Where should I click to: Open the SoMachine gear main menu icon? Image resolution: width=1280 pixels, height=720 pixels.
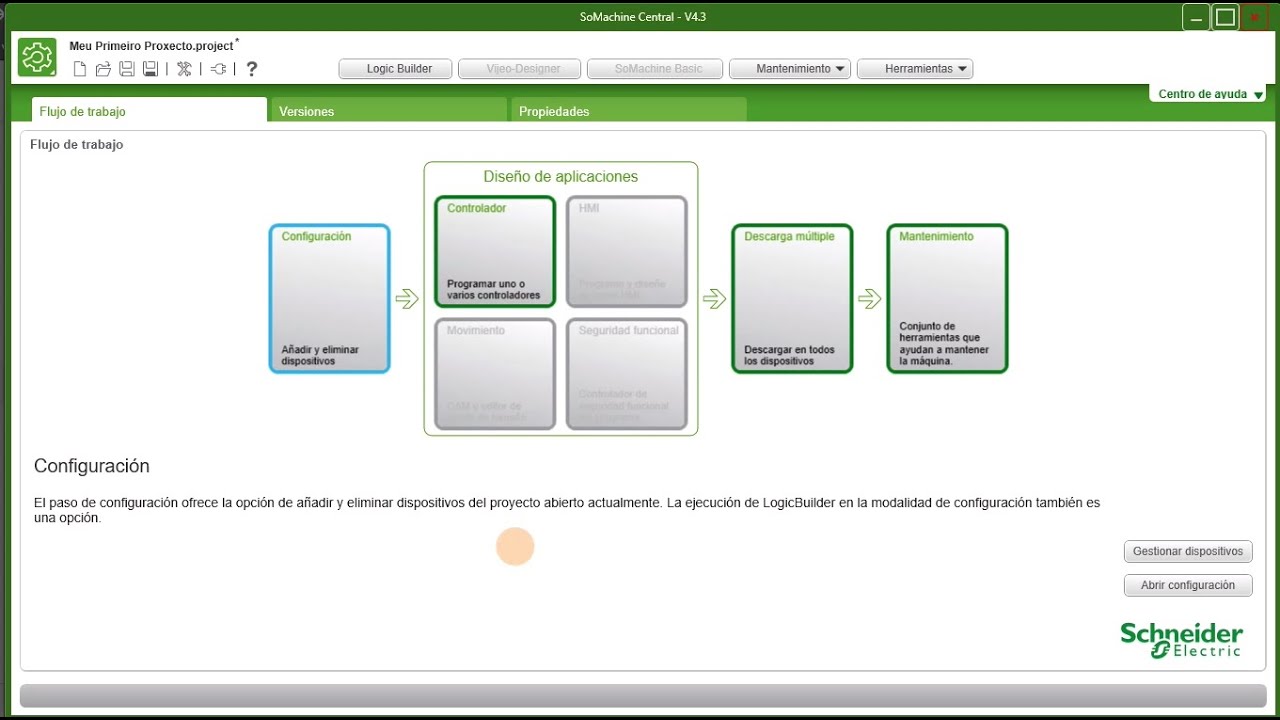(x=37, y=58)
